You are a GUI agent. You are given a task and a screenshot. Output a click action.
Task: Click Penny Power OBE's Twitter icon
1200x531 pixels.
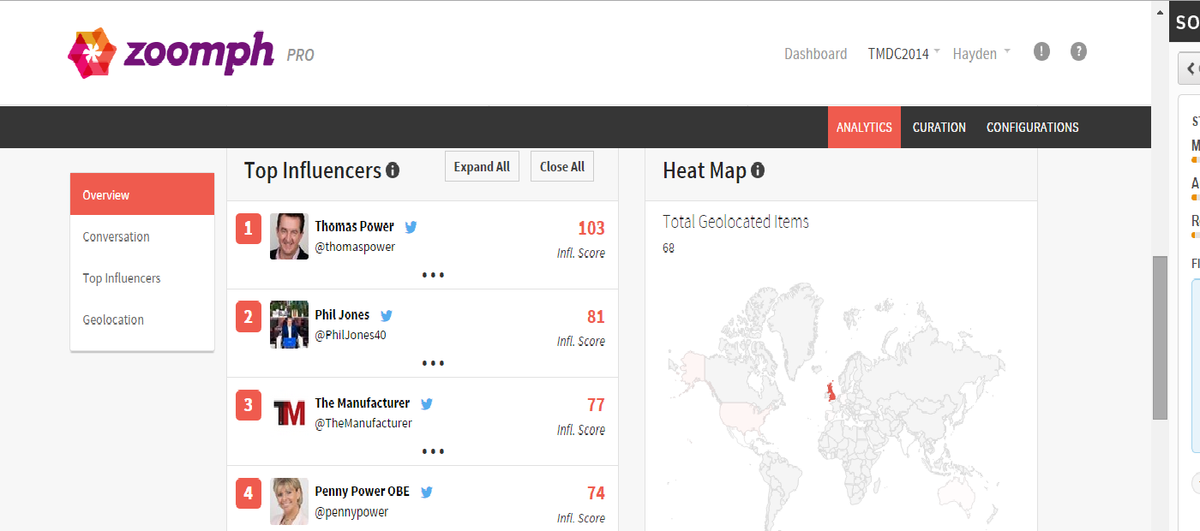pos(426,492)
